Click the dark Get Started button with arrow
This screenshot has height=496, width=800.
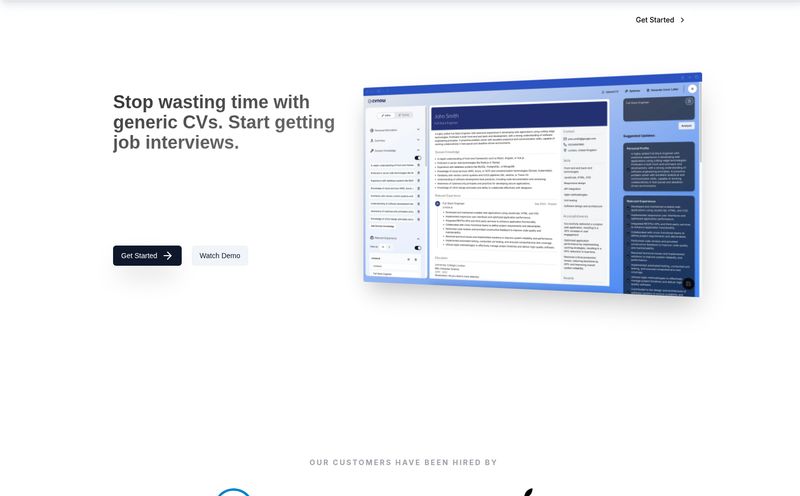[x=147, y=256]
